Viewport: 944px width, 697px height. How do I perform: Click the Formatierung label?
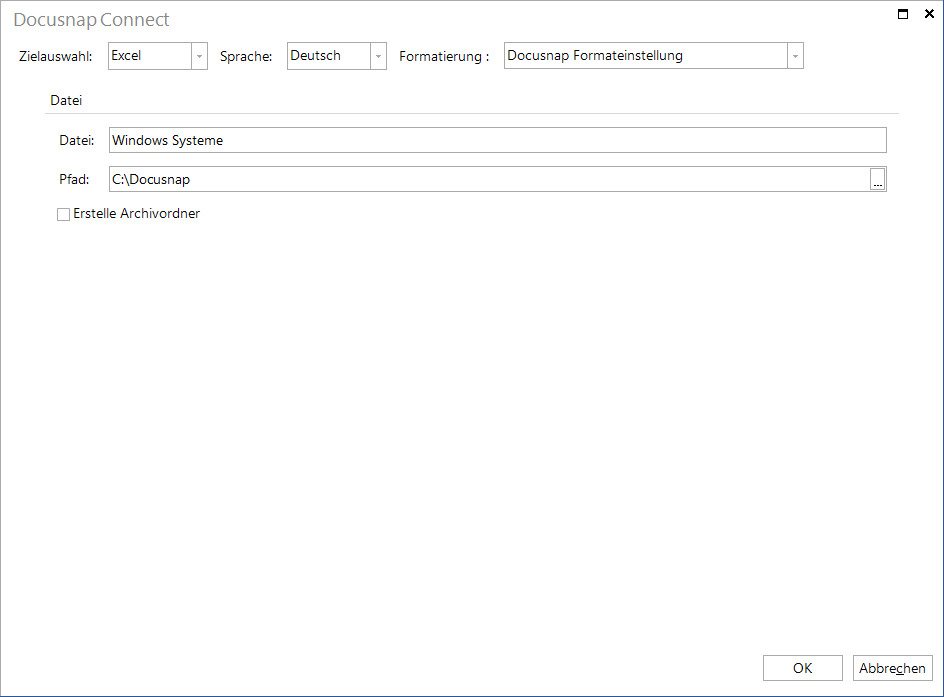point(444,57)
